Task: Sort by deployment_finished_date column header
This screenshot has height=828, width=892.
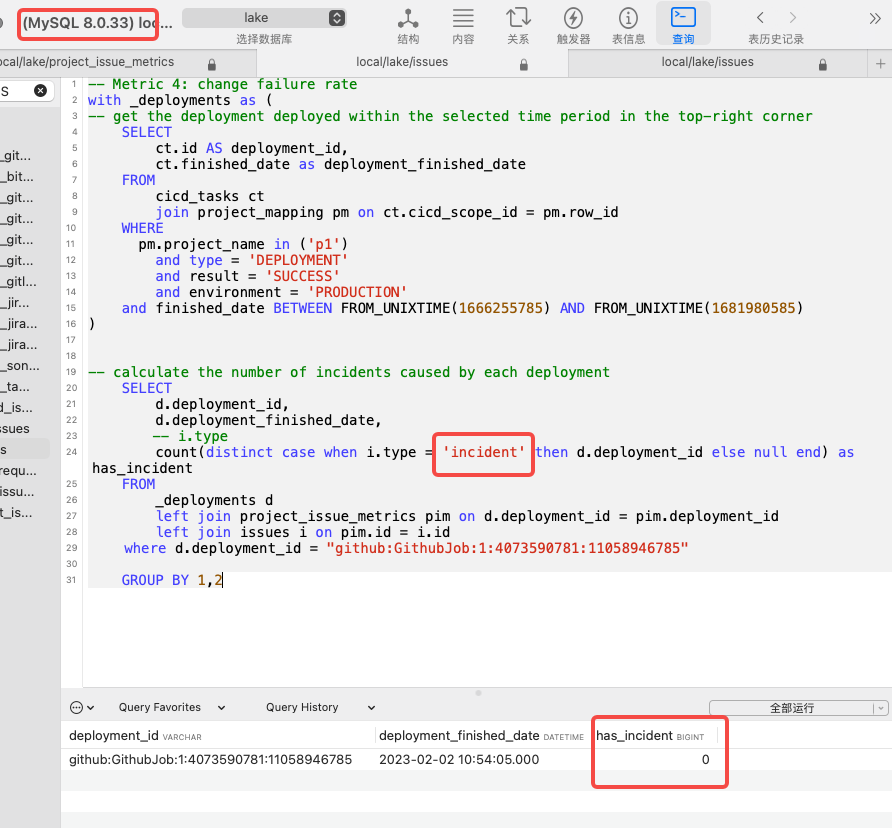Action: point(481,736)
